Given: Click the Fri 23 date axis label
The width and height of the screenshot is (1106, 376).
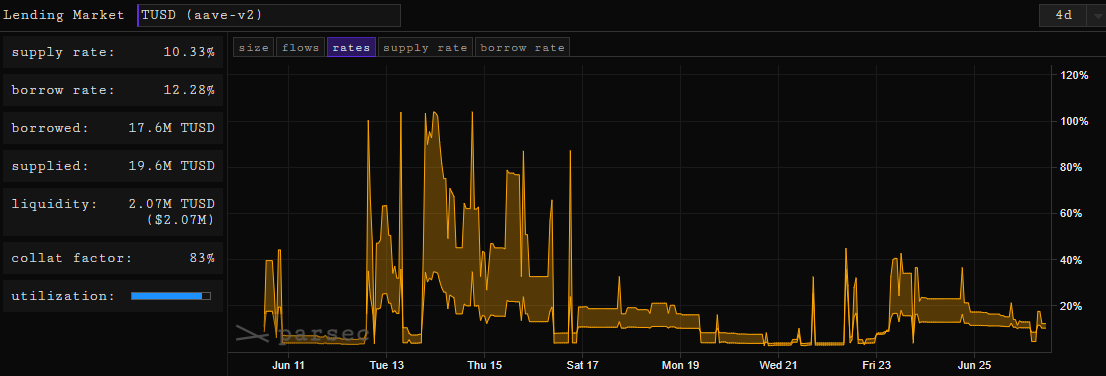Looking at the screenshot, I should point(877,365).
